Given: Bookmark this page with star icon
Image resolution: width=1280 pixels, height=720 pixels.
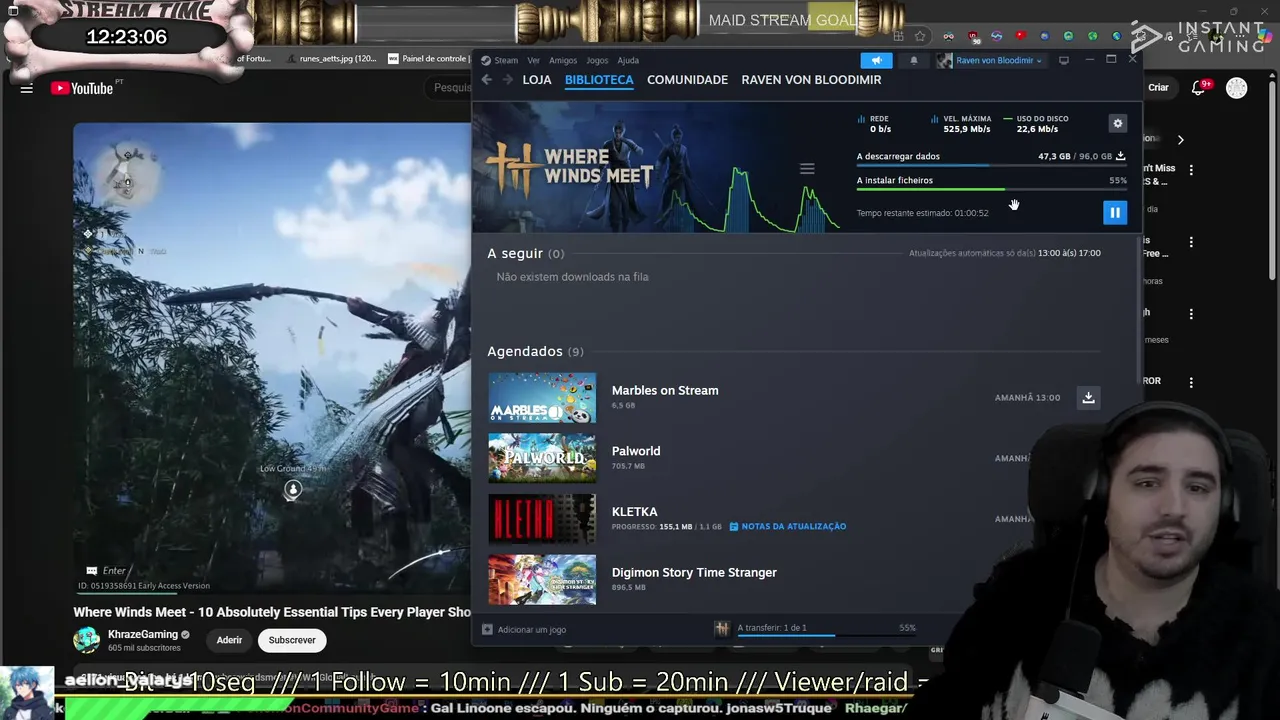Looking at the screenshot, I should (920, 37).
